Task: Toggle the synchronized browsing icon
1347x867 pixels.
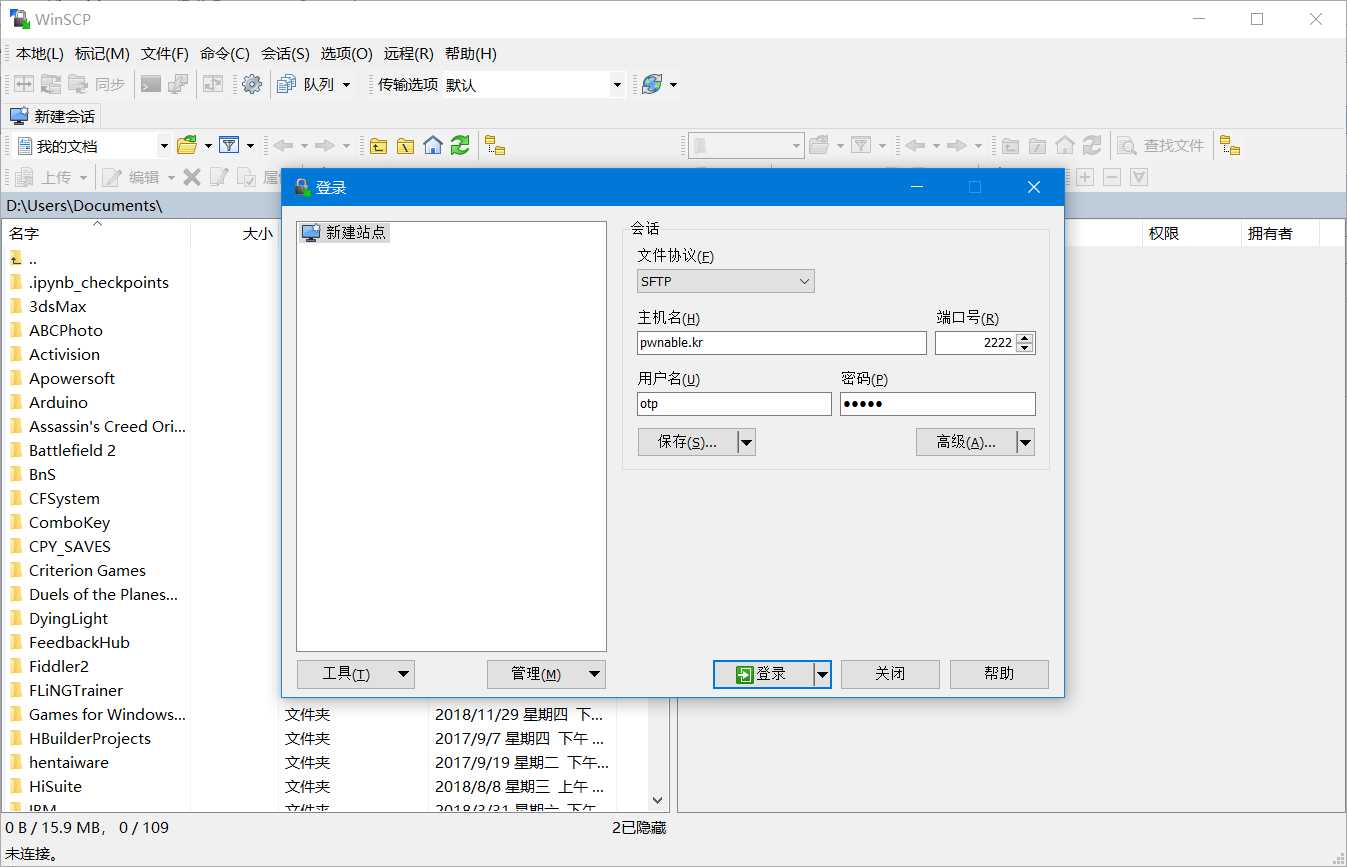Action: [x=213, y=85]
